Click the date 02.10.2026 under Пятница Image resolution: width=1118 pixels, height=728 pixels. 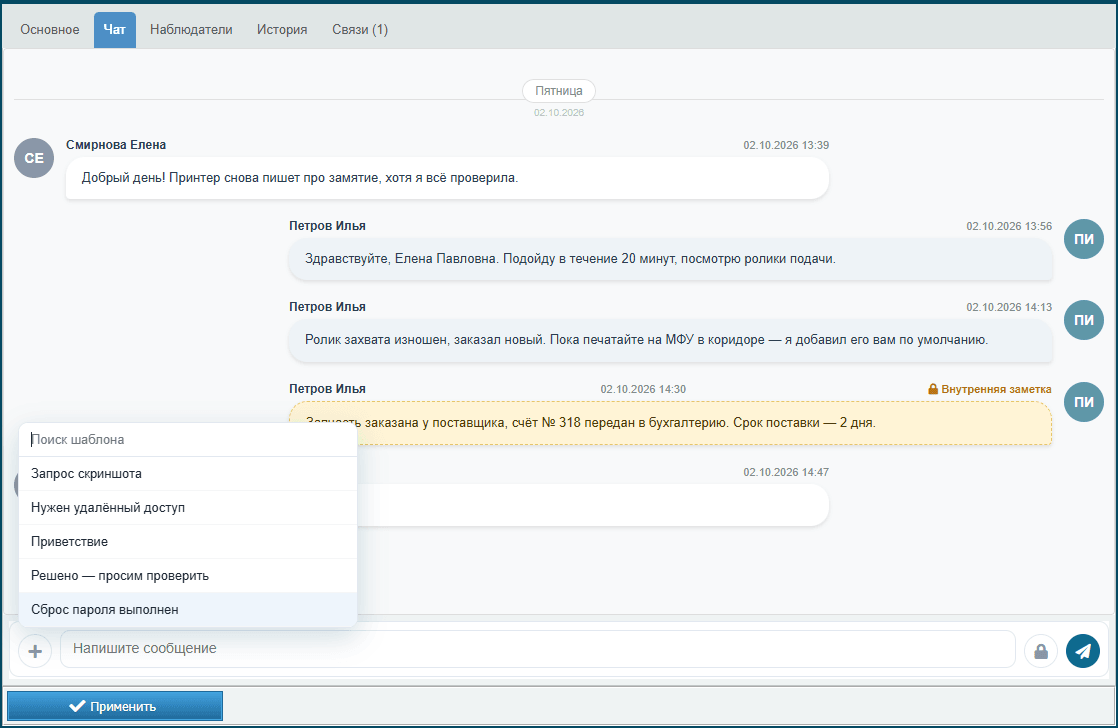point(559,113)
